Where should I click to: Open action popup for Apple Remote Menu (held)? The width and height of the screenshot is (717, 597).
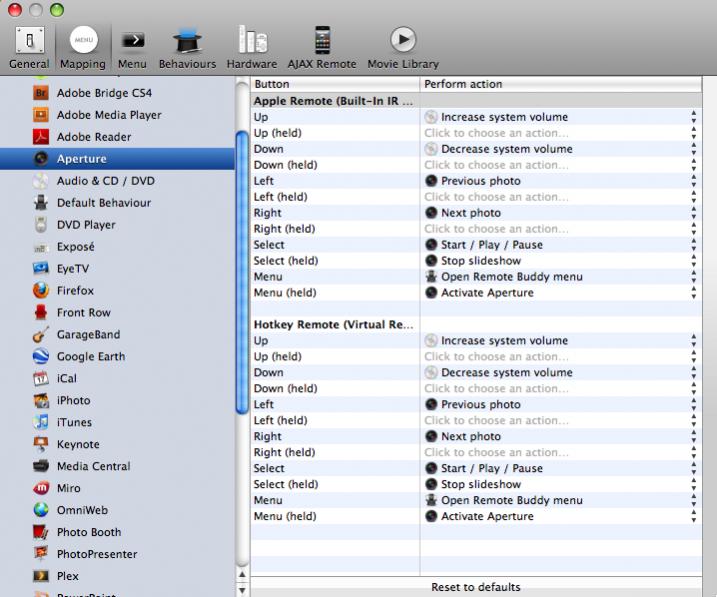point(694,293)
